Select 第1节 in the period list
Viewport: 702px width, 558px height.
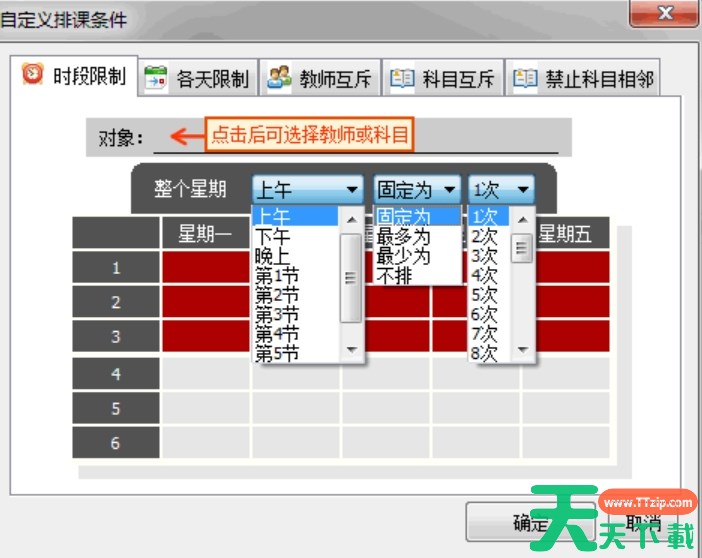click(295, 275)
